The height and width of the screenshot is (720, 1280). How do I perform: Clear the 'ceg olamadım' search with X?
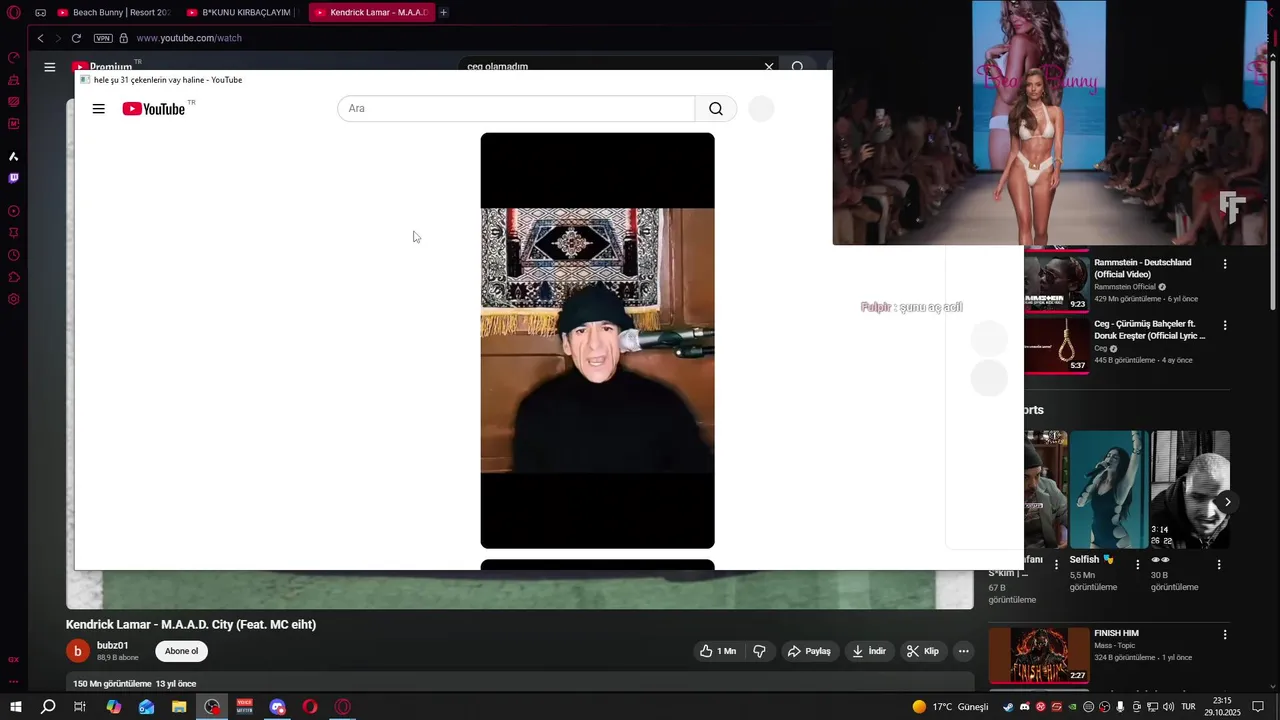click(x=769, y=66)
